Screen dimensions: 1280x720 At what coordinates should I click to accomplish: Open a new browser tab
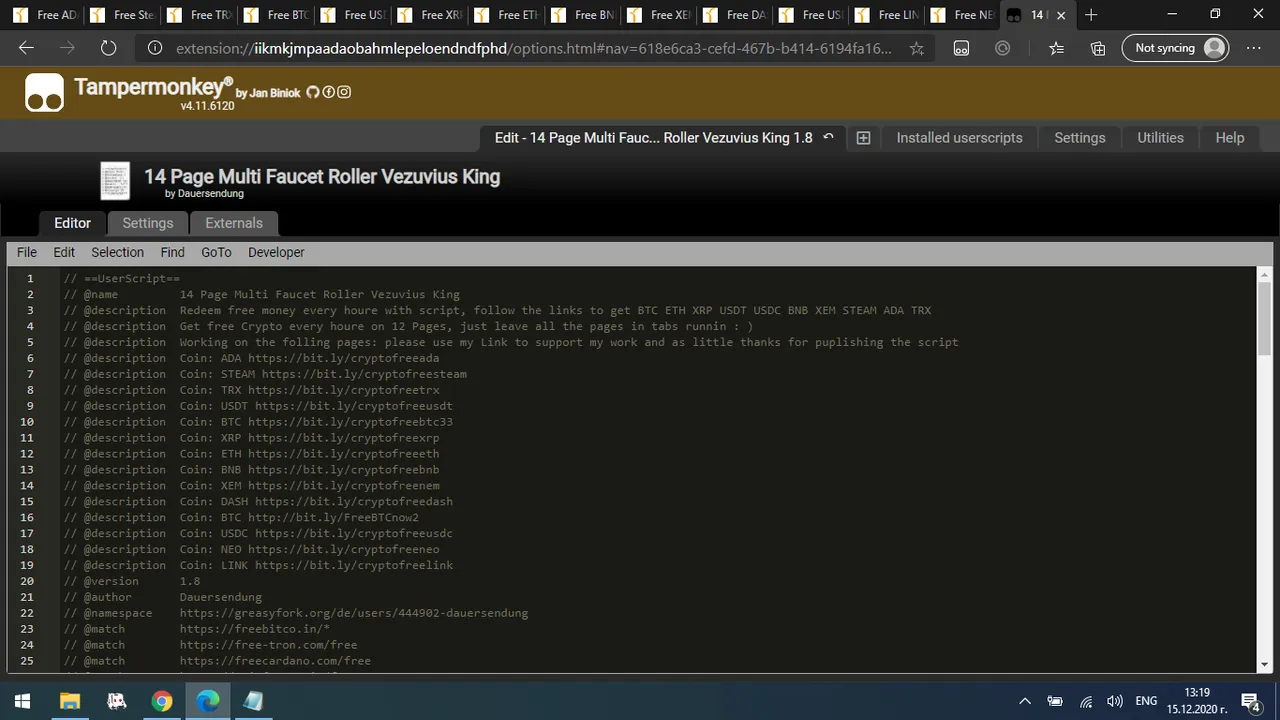pos(1091,15)
